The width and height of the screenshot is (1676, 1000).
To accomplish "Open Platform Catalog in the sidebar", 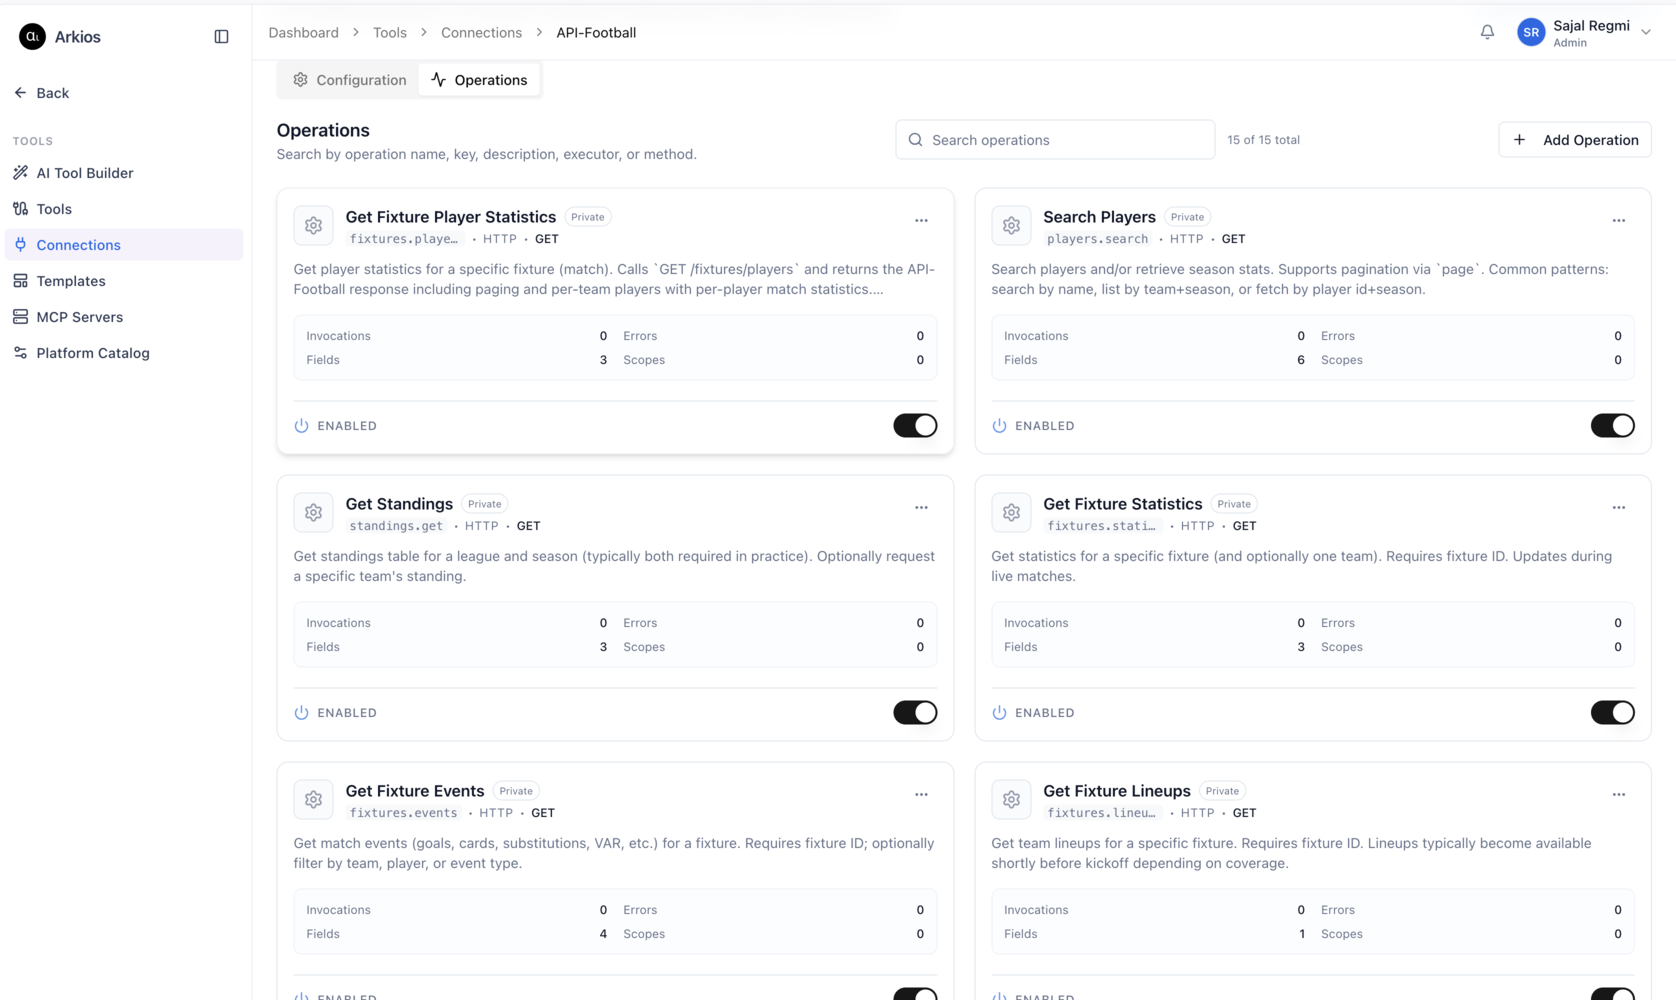I will 124,353.
